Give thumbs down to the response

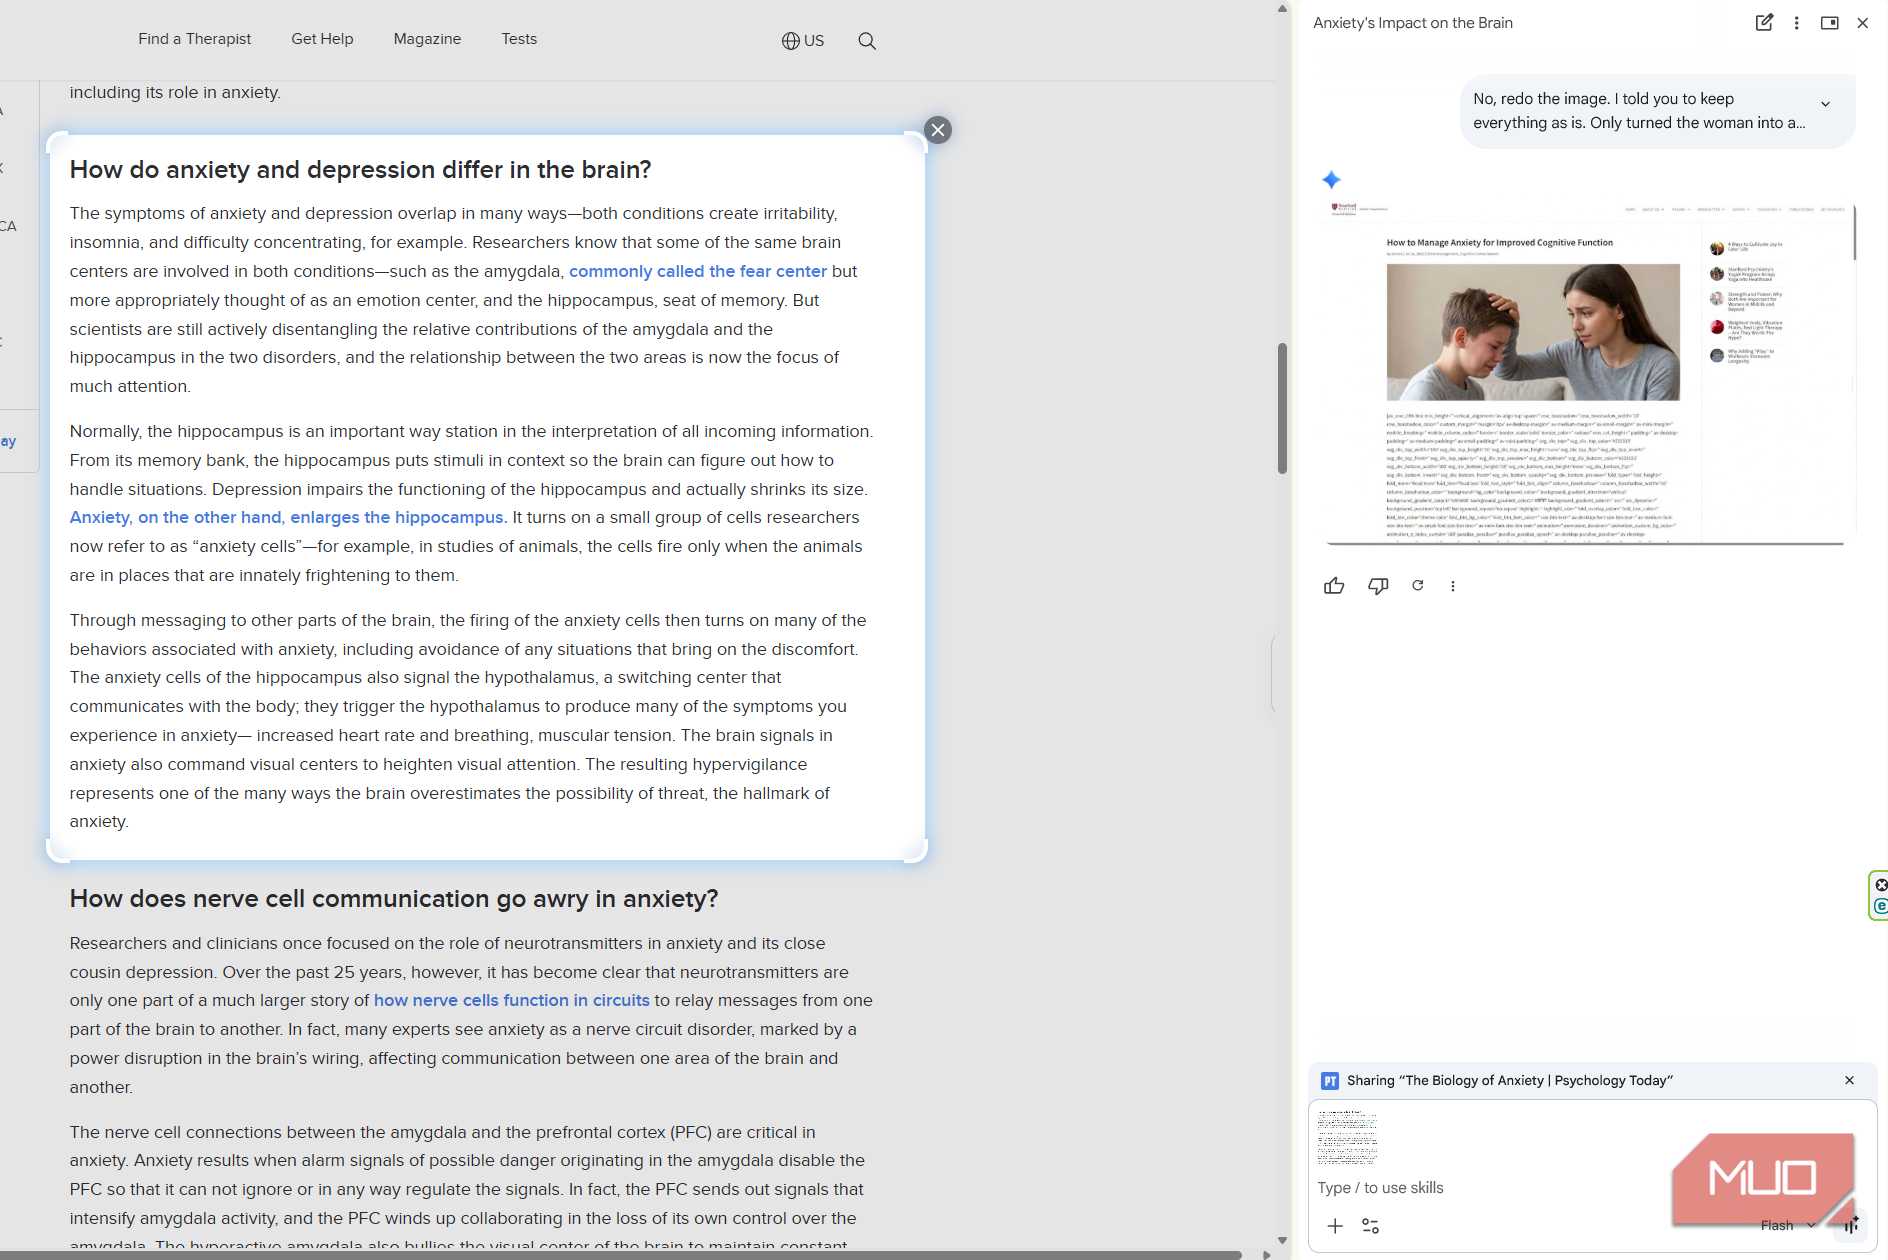tap(1378, 586)
